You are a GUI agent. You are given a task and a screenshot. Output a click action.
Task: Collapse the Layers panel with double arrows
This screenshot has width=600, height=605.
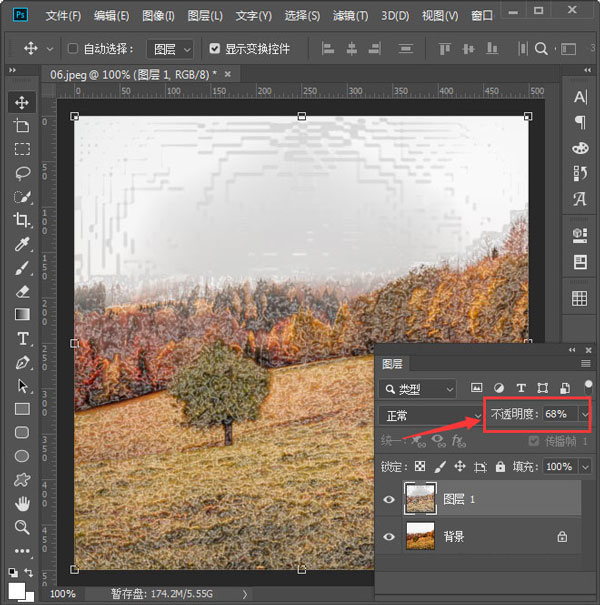point(572,350)
